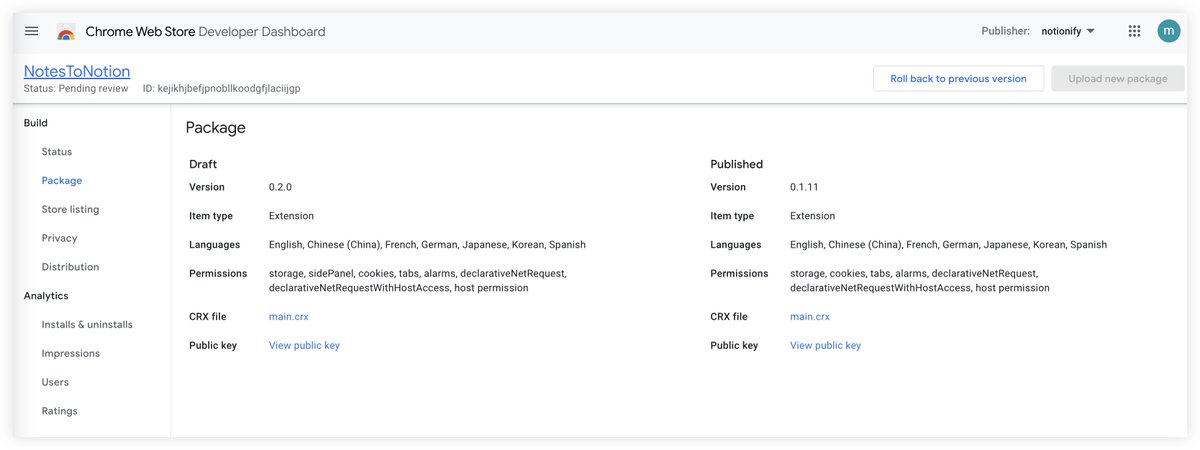Screen dimensions: 1200x450
Task: Open the Status section in sidebar
Action: coord(57,152)
